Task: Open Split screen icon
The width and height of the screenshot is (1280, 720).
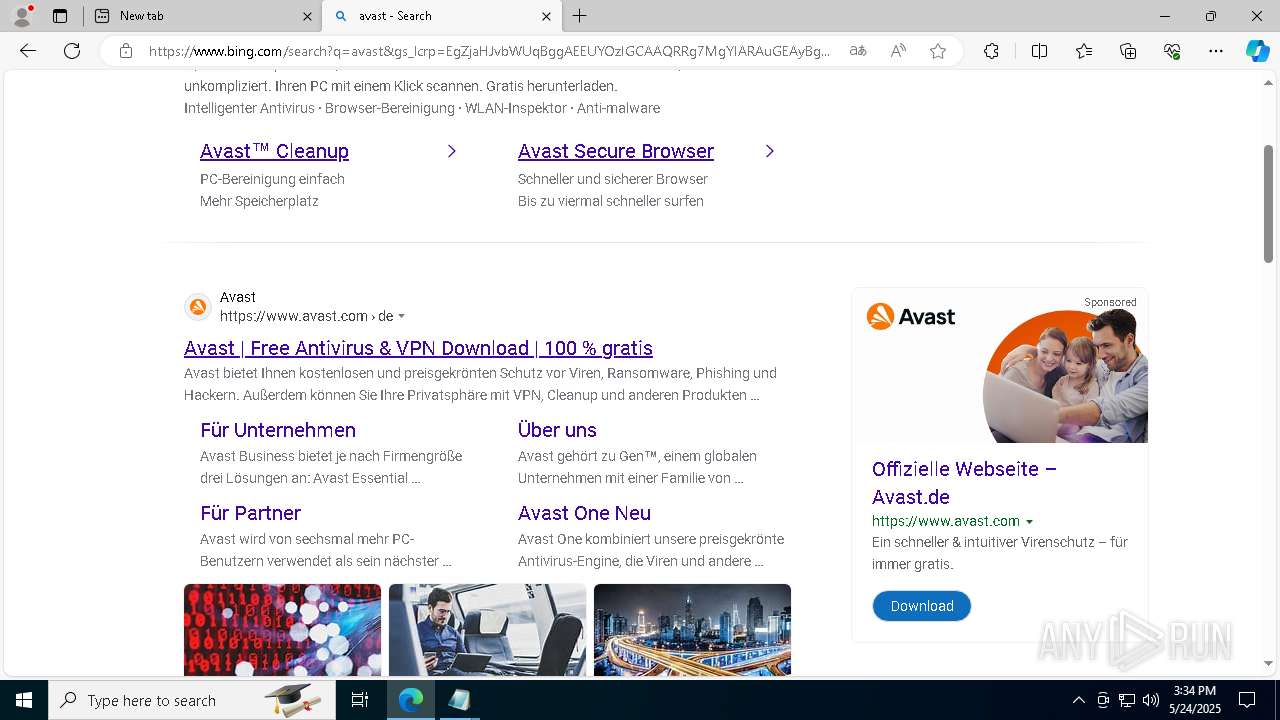Action: click(x=1039, y=51)
